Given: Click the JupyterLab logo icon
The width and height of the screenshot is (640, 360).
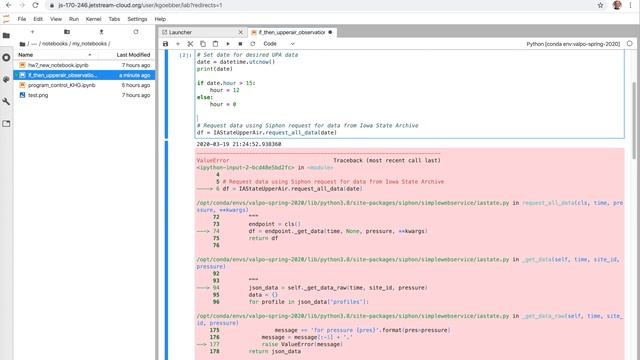Looking at the screenshot, I should (6, 19).
